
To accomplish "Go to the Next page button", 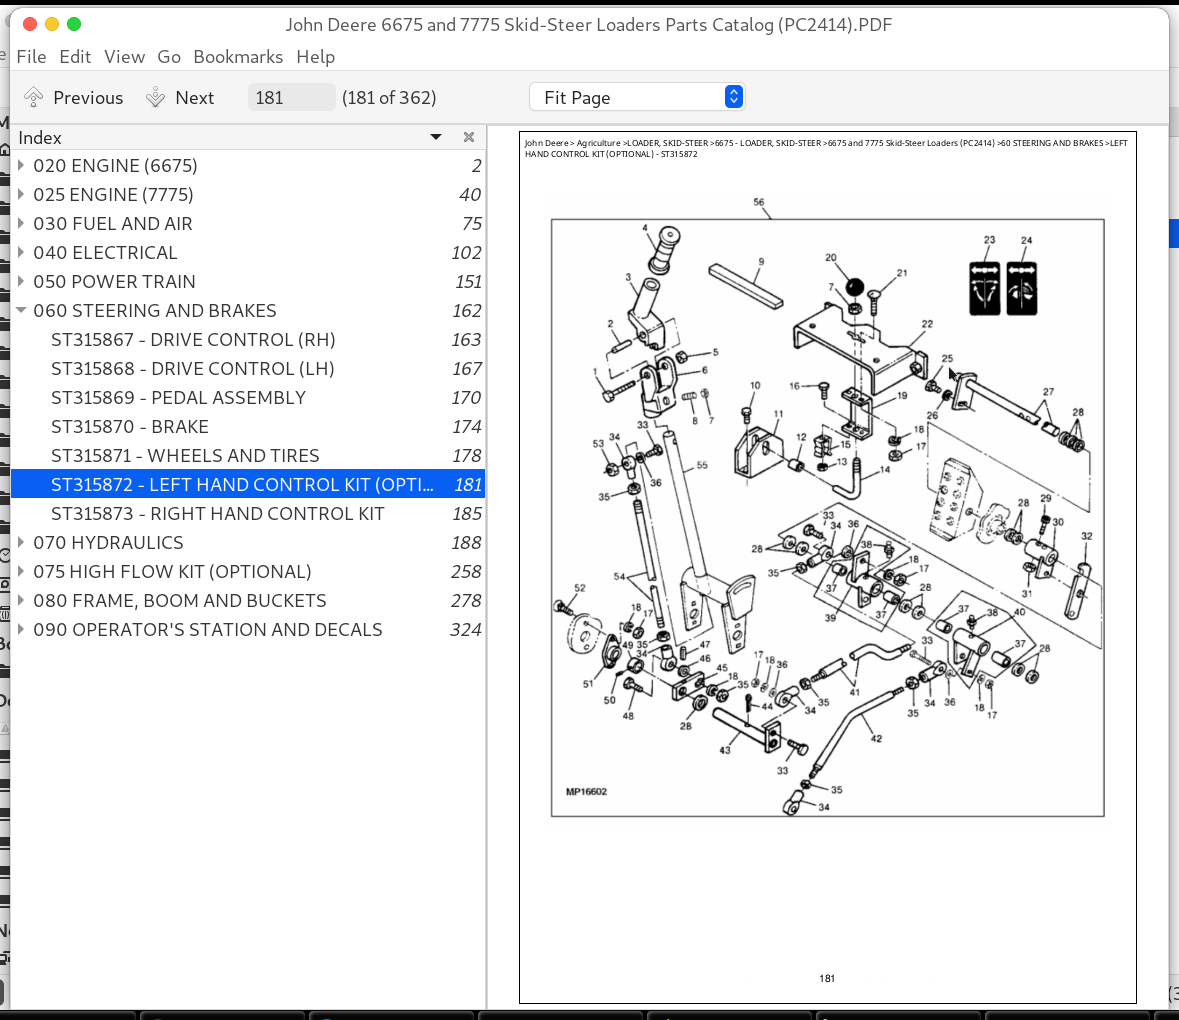I will [180, 98].
